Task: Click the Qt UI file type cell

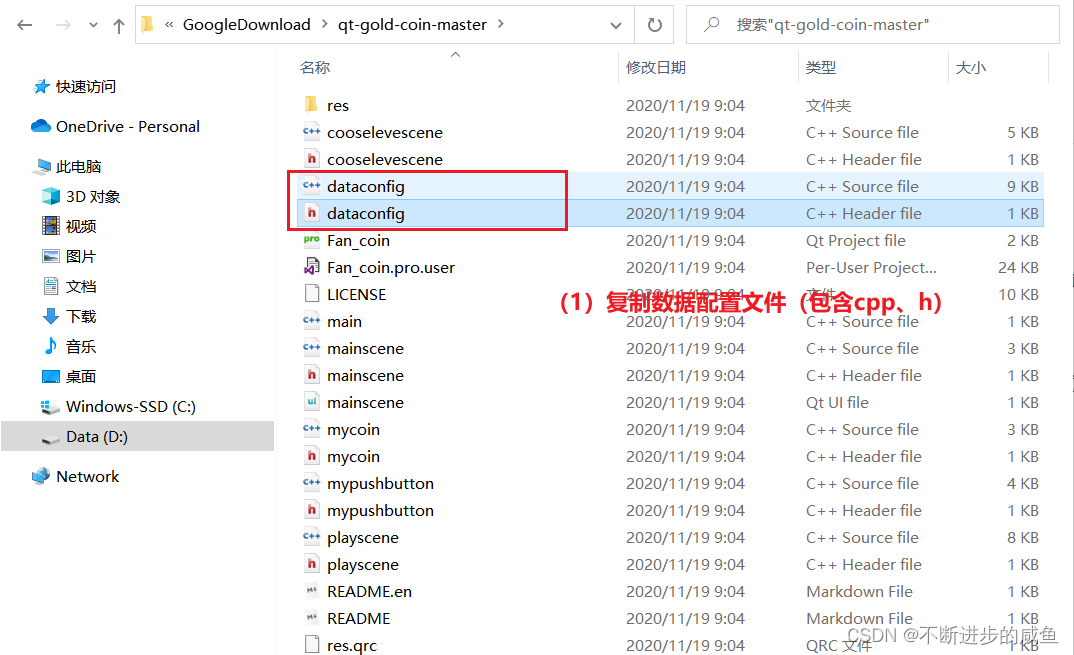Action: pyautogui.click(x=837, y=403)
